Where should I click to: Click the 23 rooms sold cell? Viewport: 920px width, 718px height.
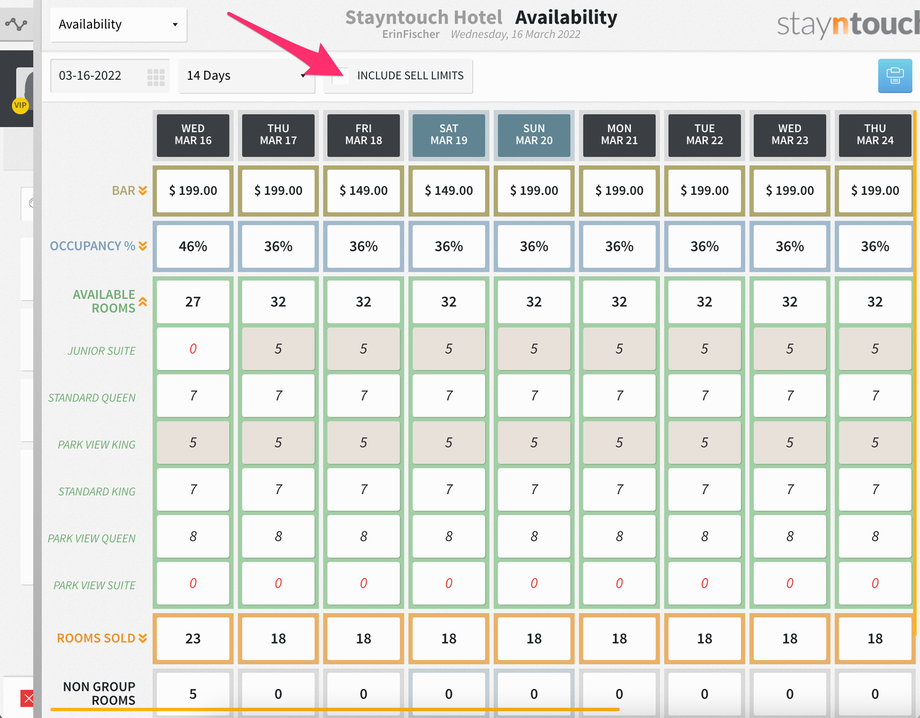point(193,638)
